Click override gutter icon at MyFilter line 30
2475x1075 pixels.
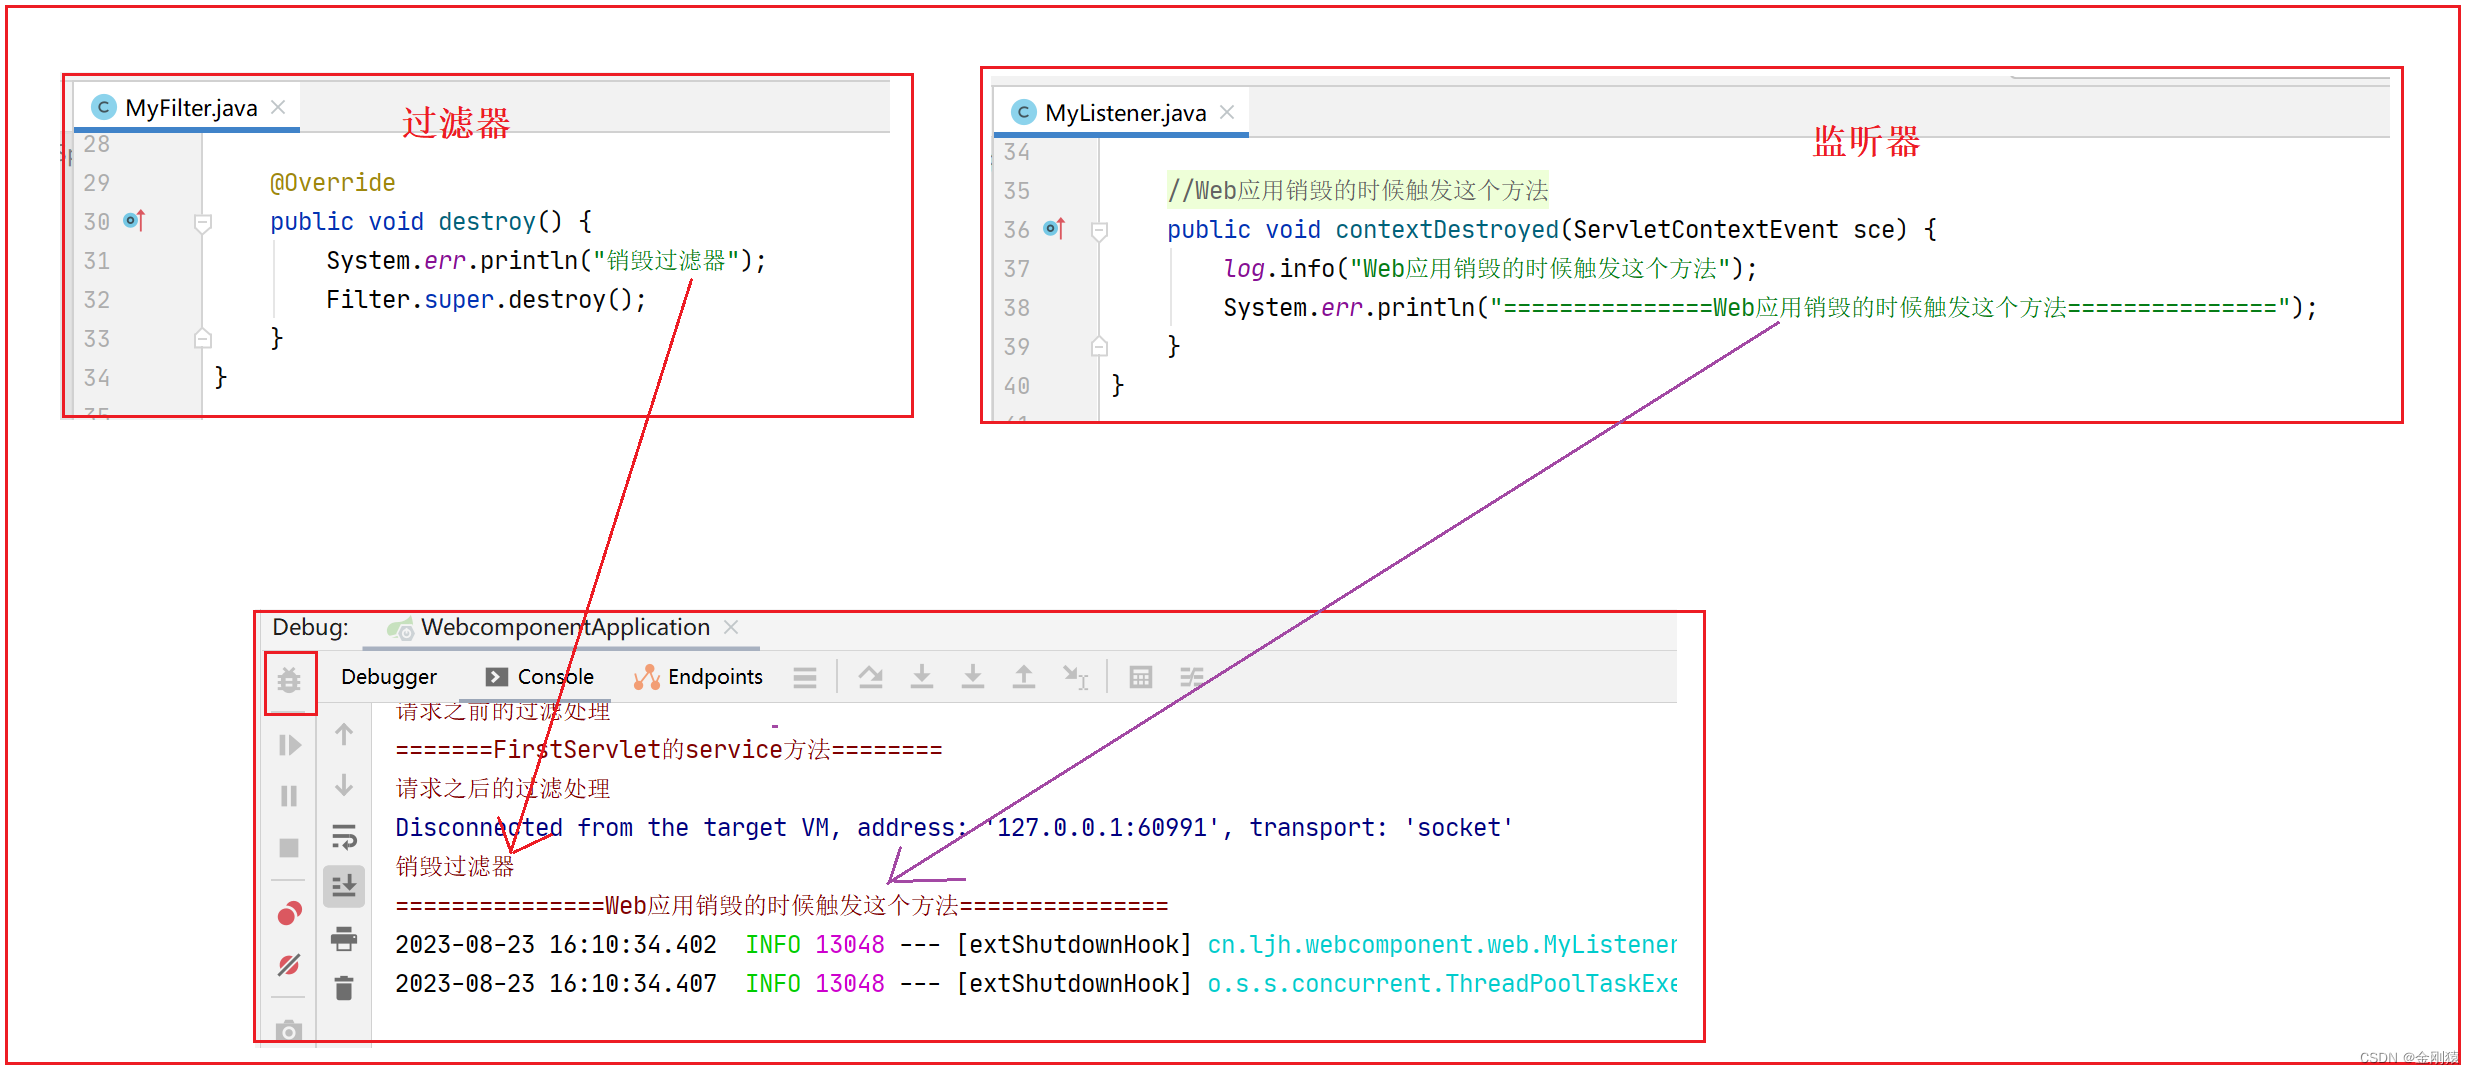pyautogui.click(x=135, y=220)
